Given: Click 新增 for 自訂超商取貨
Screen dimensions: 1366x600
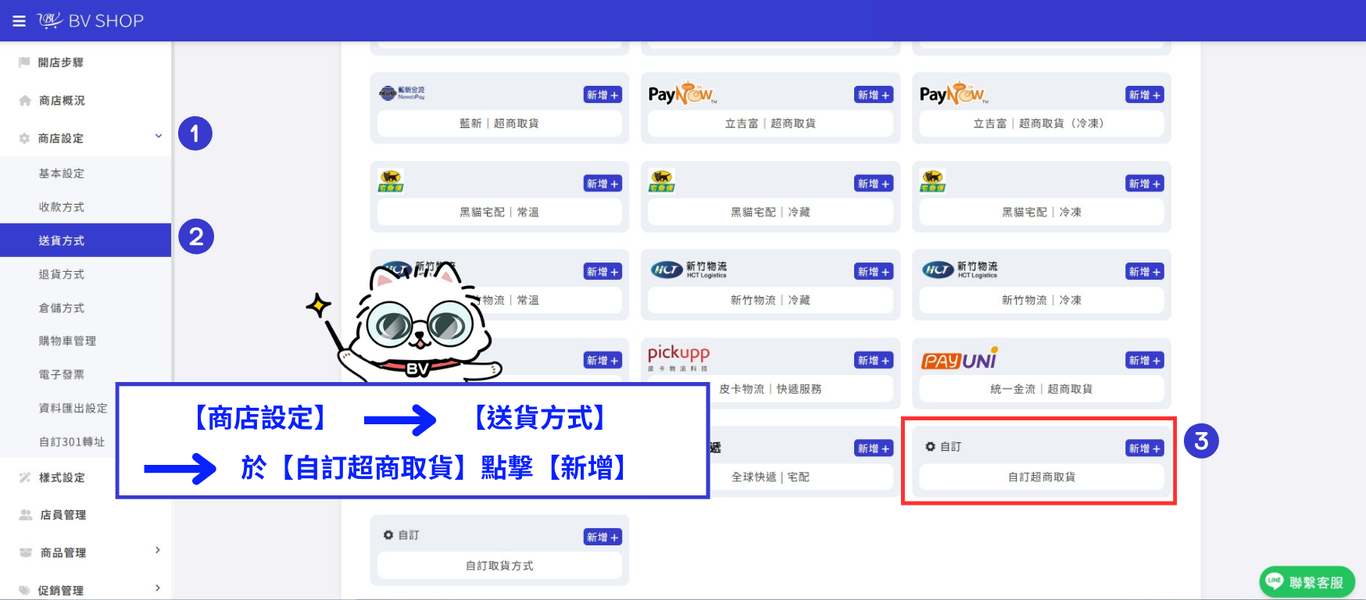Looking at the screenshot, I should [1145, 449].
